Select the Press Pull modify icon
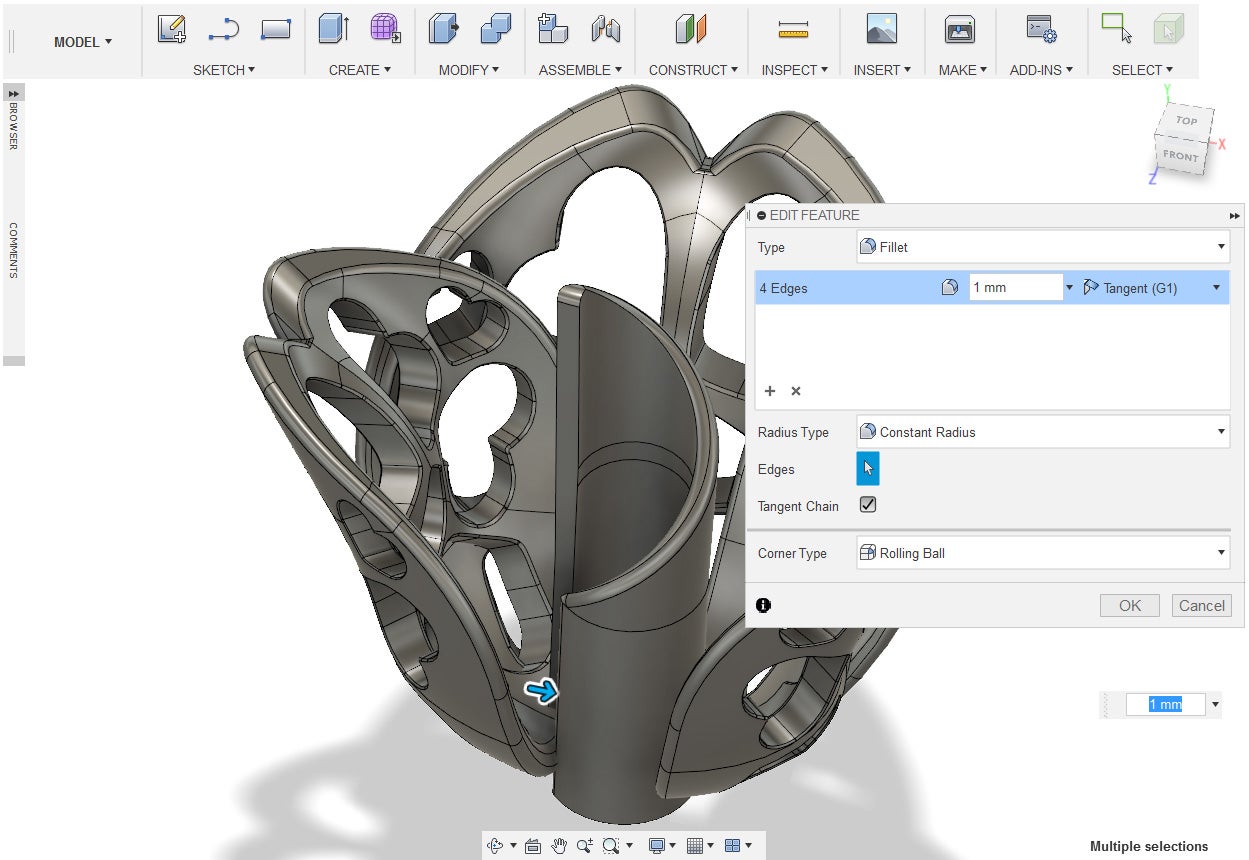This screenshot has height=860, width=1249. click(443, 30)
